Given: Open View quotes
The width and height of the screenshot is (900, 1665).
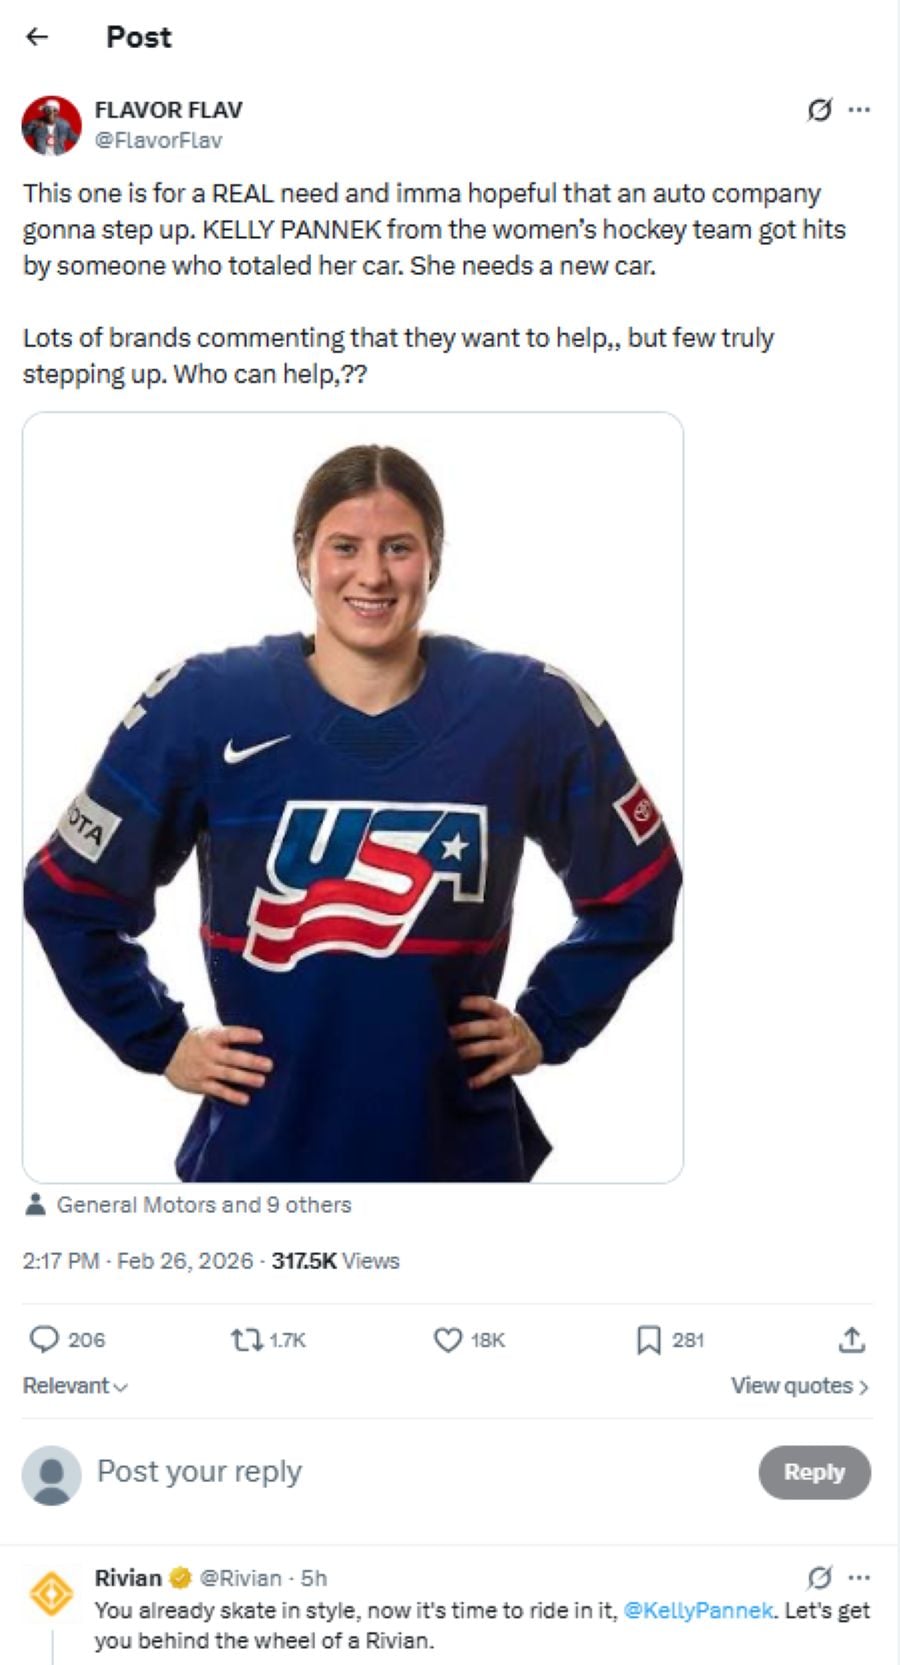Looking at the screenshot, I should tap(799, 1386).
